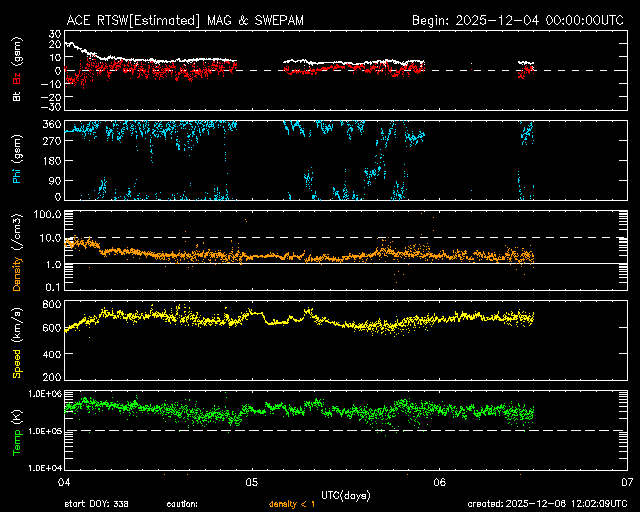Click the Phi (gsm) axis label
The width and height of the screenshot is (640, 512).
coord(17,161)
